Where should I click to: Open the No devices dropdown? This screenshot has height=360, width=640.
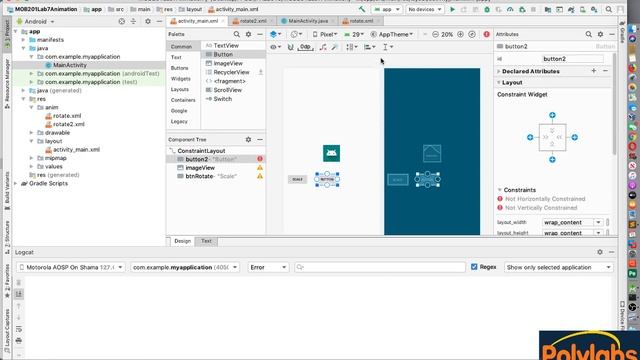424,9
